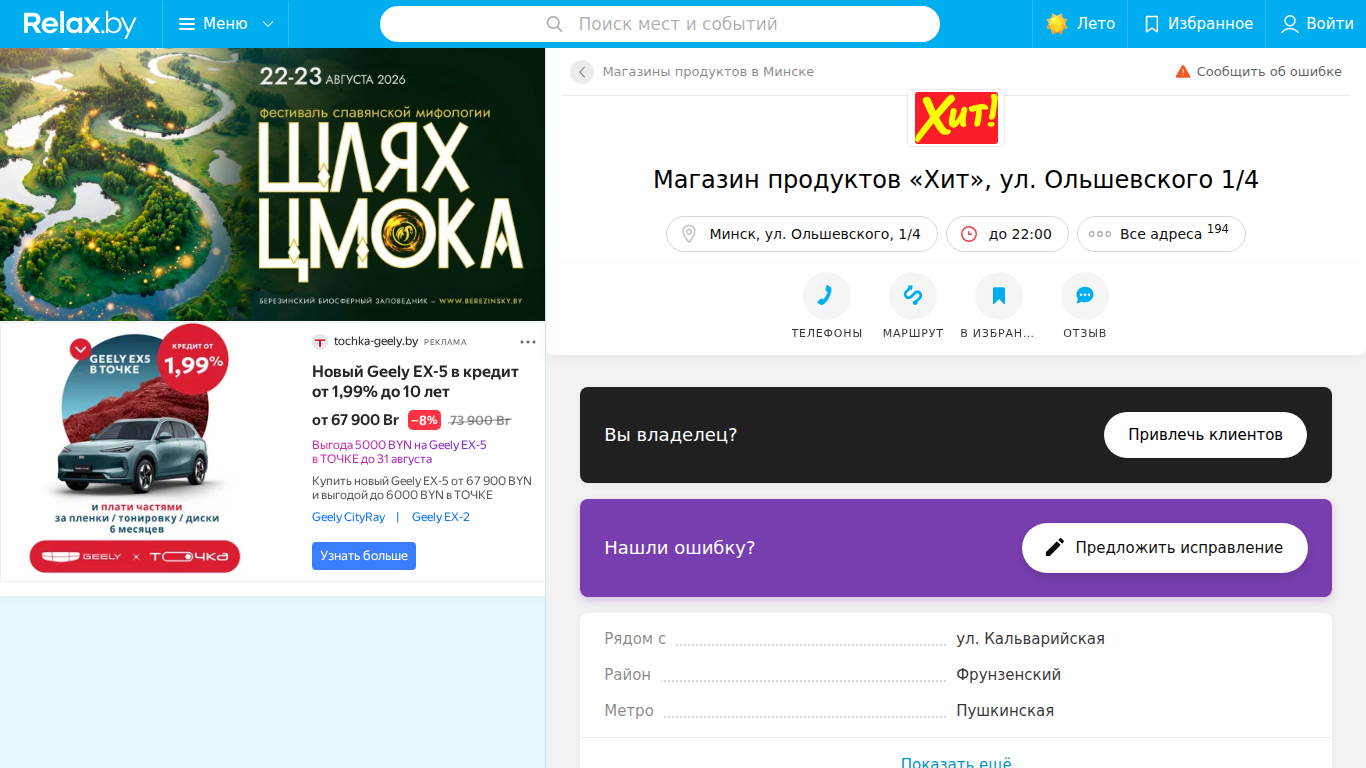The image size is (1366, 768).
Task: Click the Отзыв speech bubble icon
Action: tap(1085, 296)
